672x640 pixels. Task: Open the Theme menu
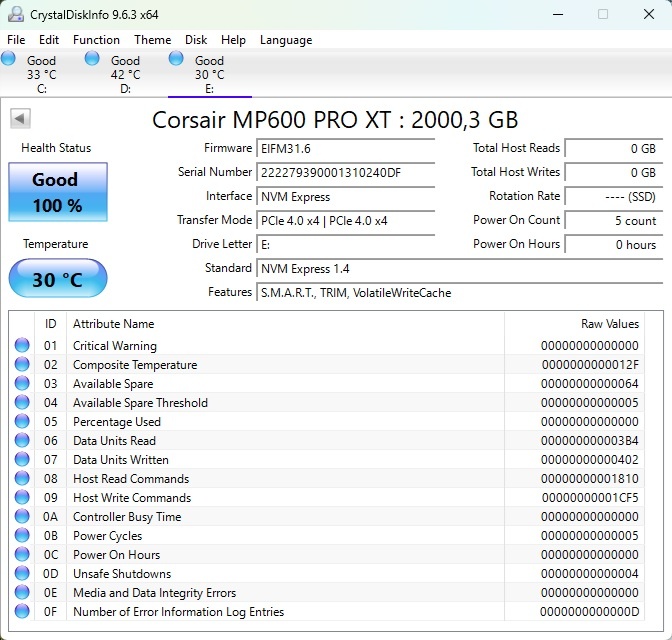tap(153, 40)
